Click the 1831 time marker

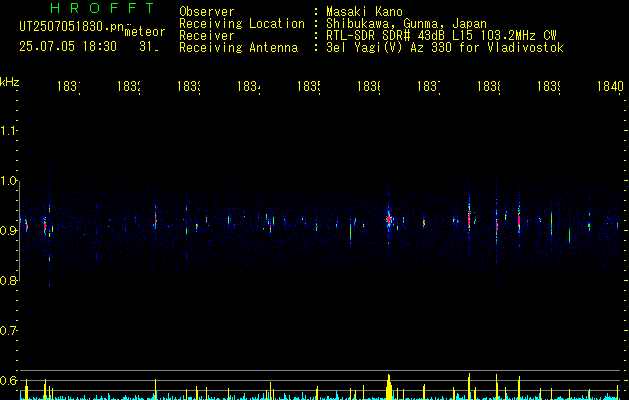(69, 86)
